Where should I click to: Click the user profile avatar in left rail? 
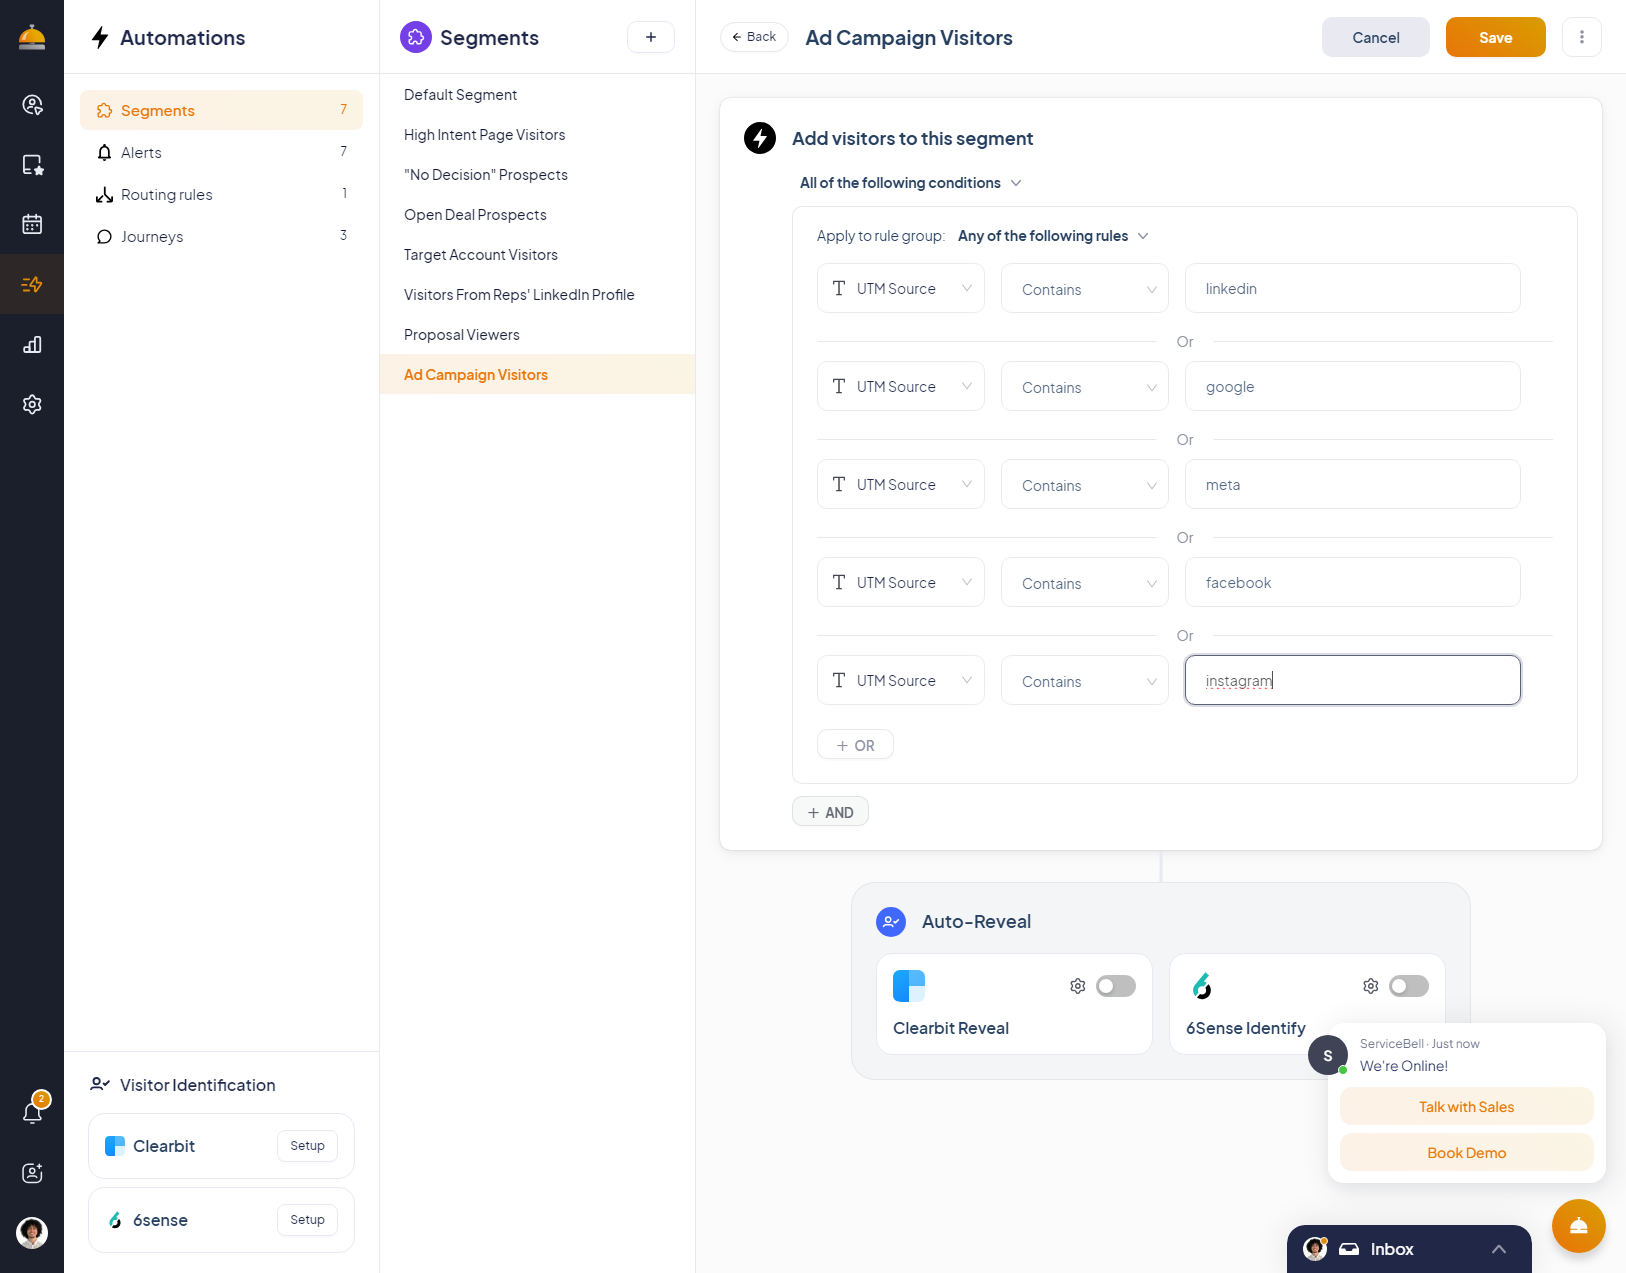[32, 1233]
